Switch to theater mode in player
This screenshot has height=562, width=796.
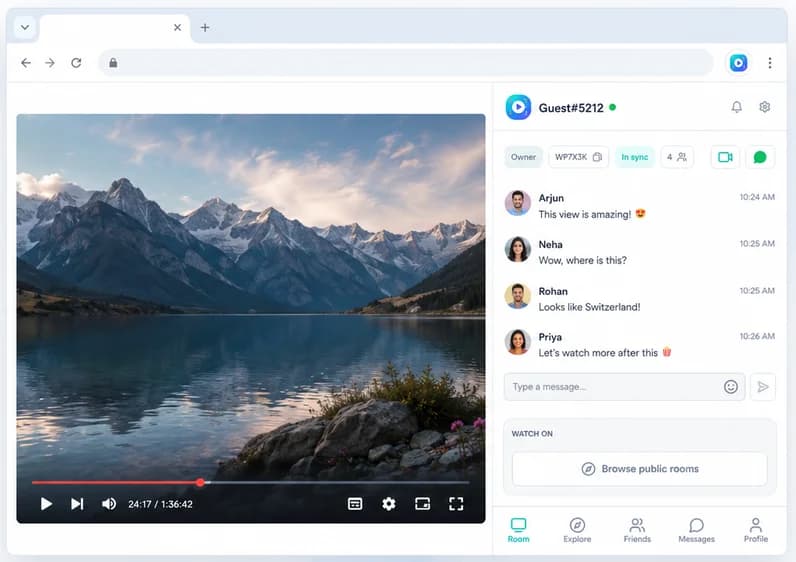coord(422,504)
